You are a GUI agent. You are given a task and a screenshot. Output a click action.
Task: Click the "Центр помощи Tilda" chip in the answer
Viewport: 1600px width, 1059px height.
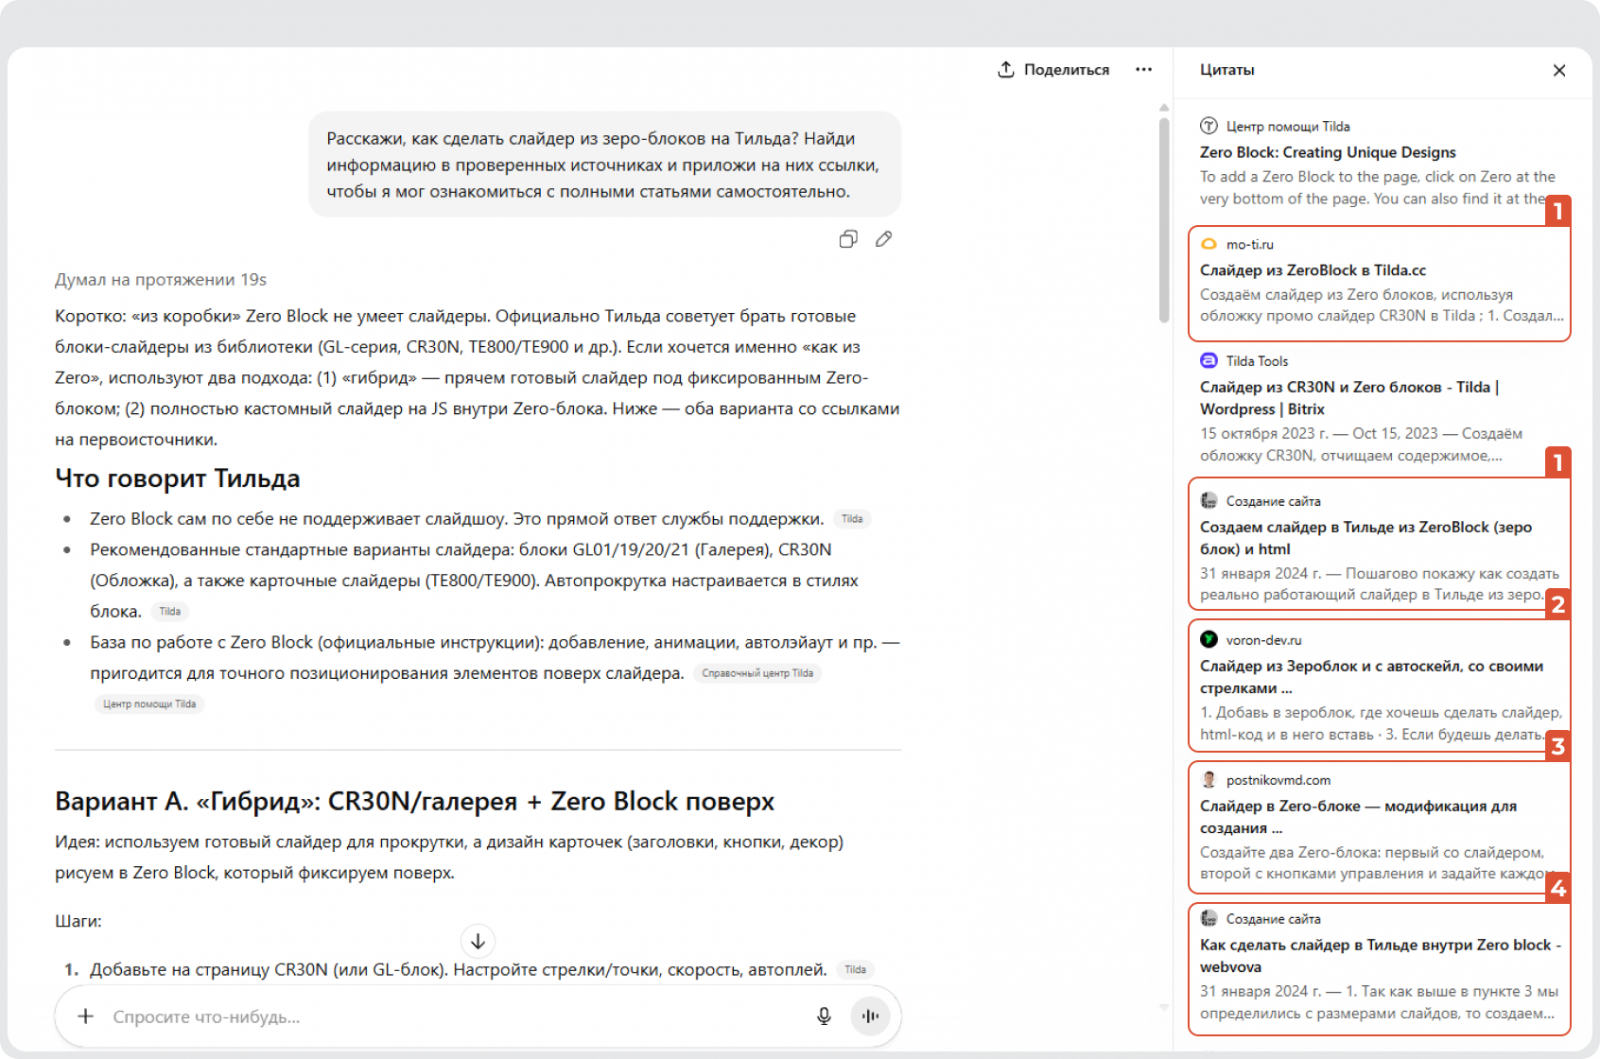pos(149,704)
